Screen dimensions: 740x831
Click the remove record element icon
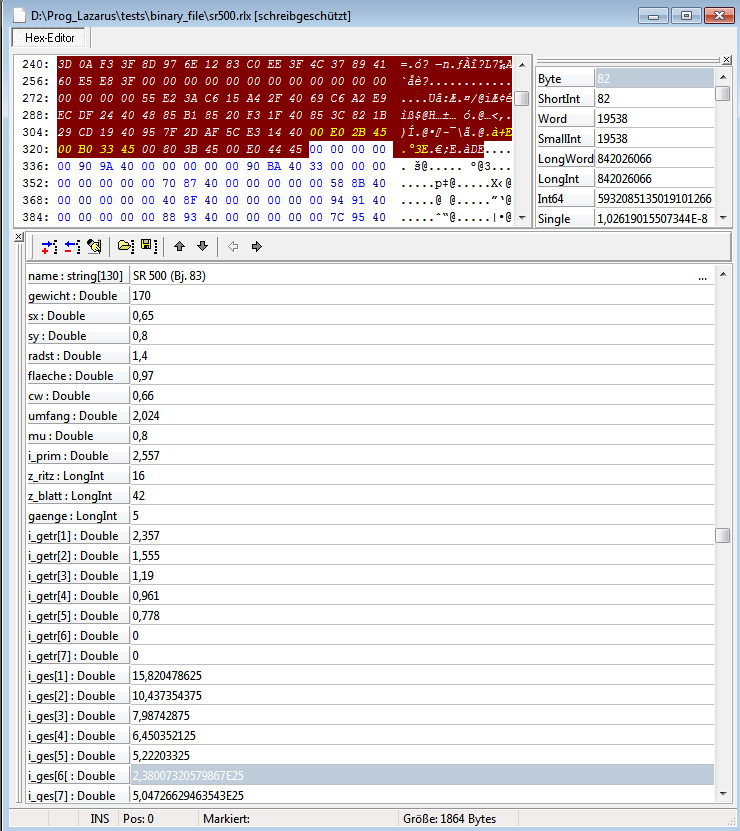tap(72, 246)
